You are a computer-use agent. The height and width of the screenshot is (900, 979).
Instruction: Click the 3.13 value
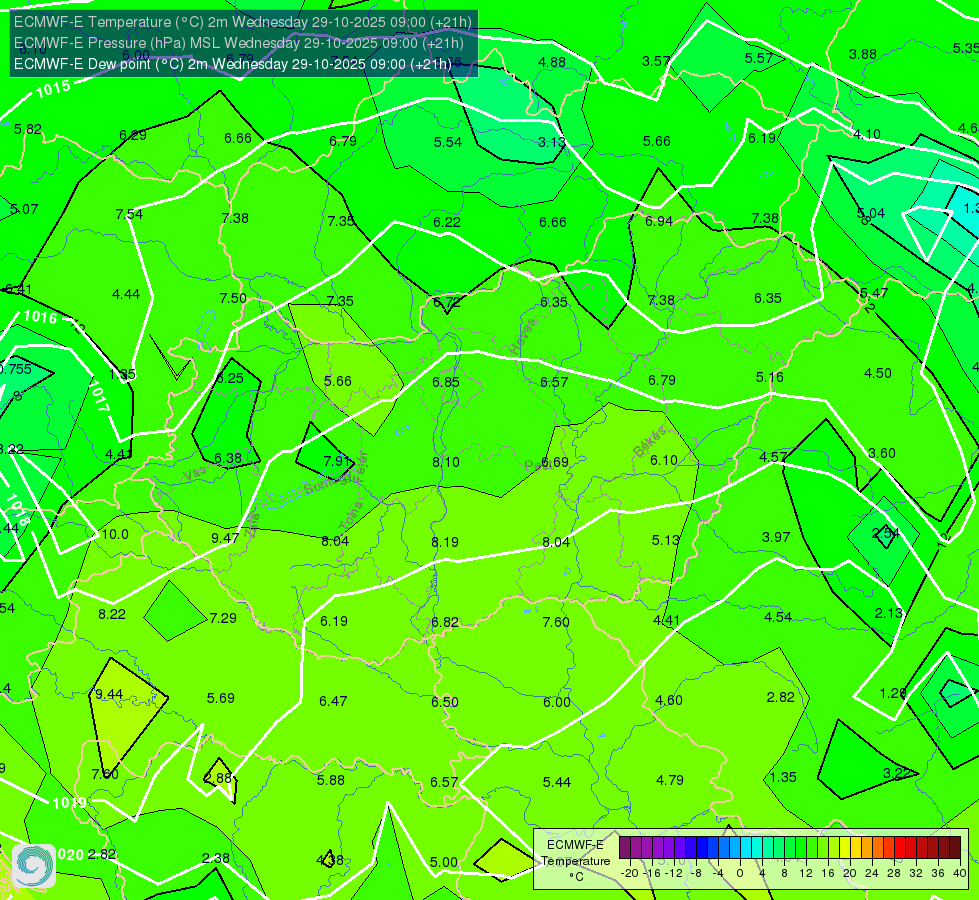(552, 142)
